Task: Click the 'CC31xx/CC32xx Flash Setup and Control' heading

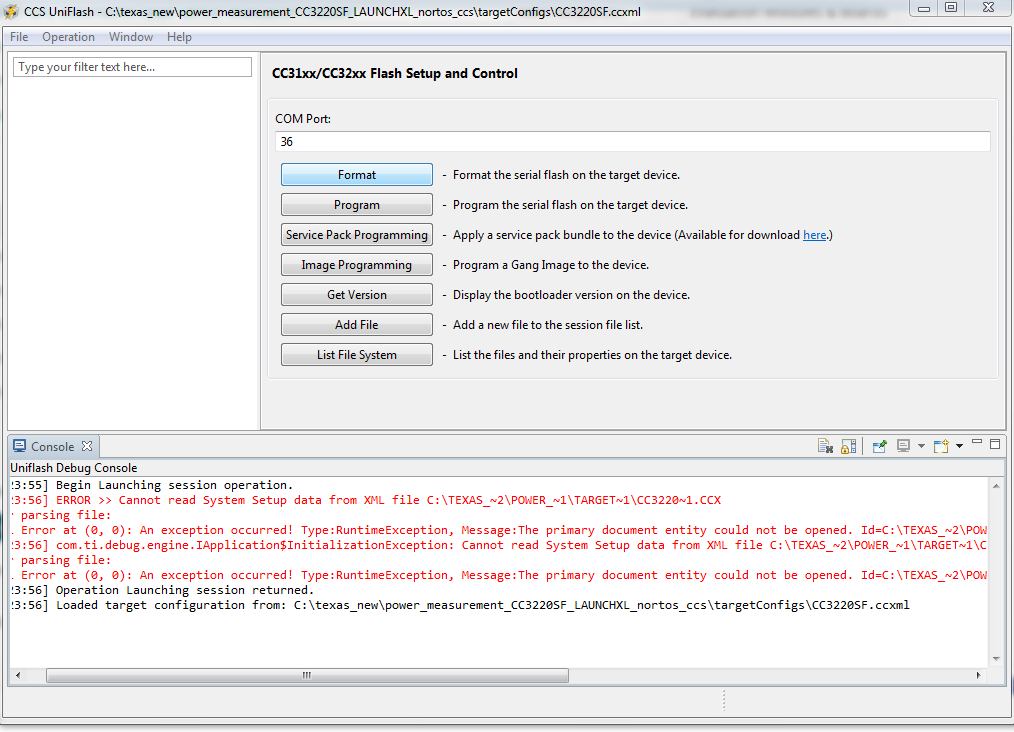Action: (x=394, y=73)
